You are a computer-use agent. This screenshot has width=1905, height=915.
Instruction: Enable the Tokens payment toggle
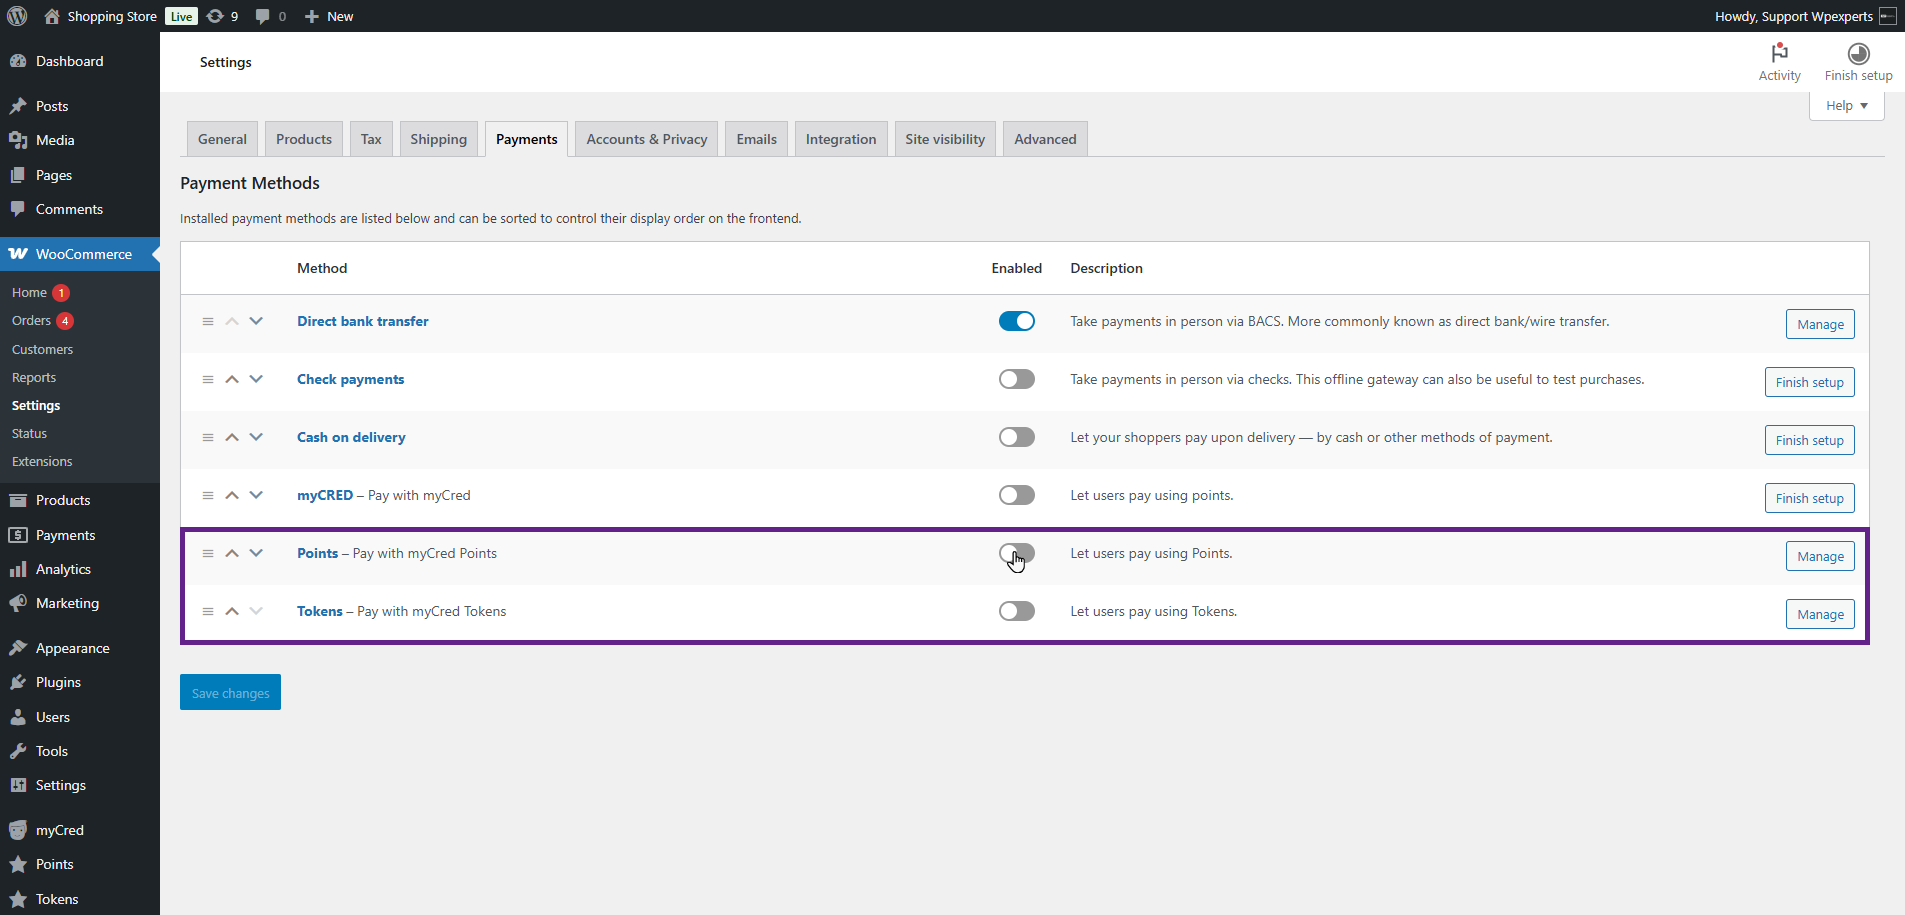(x=1016, y=612)
